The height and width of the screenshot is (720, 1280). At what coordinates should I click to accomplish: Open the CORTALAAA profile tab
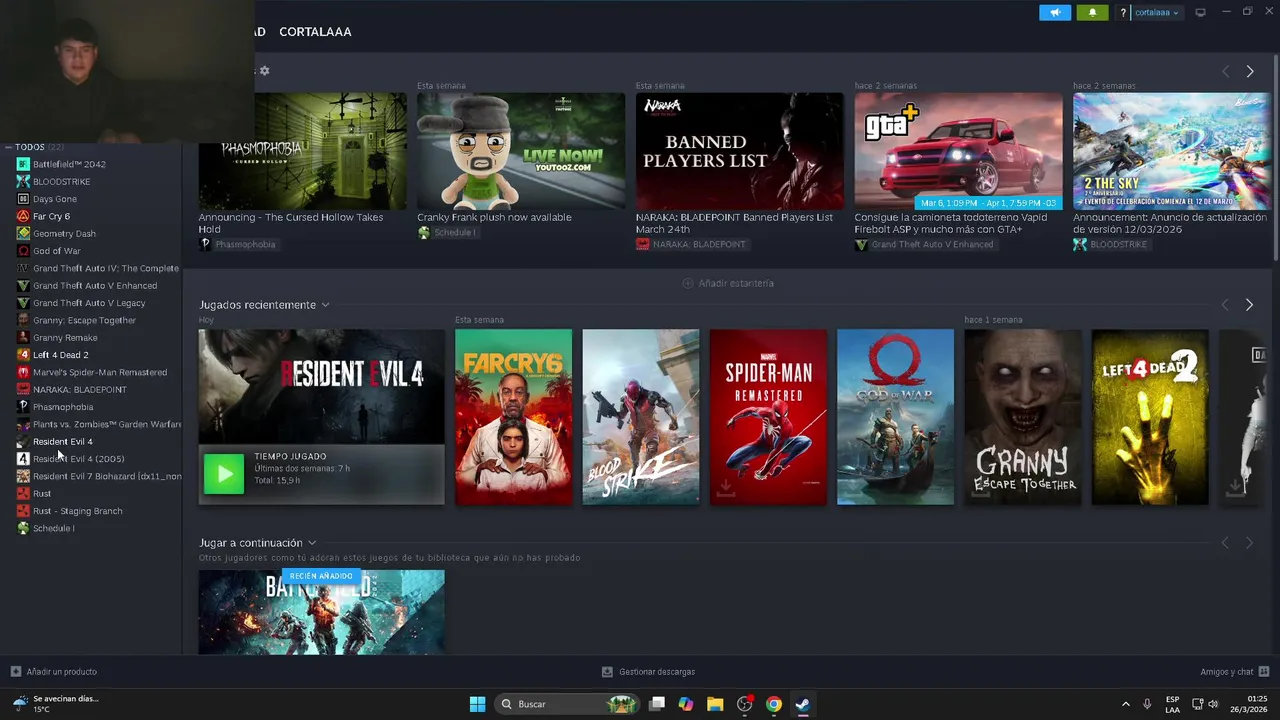(x=315, y=32)
